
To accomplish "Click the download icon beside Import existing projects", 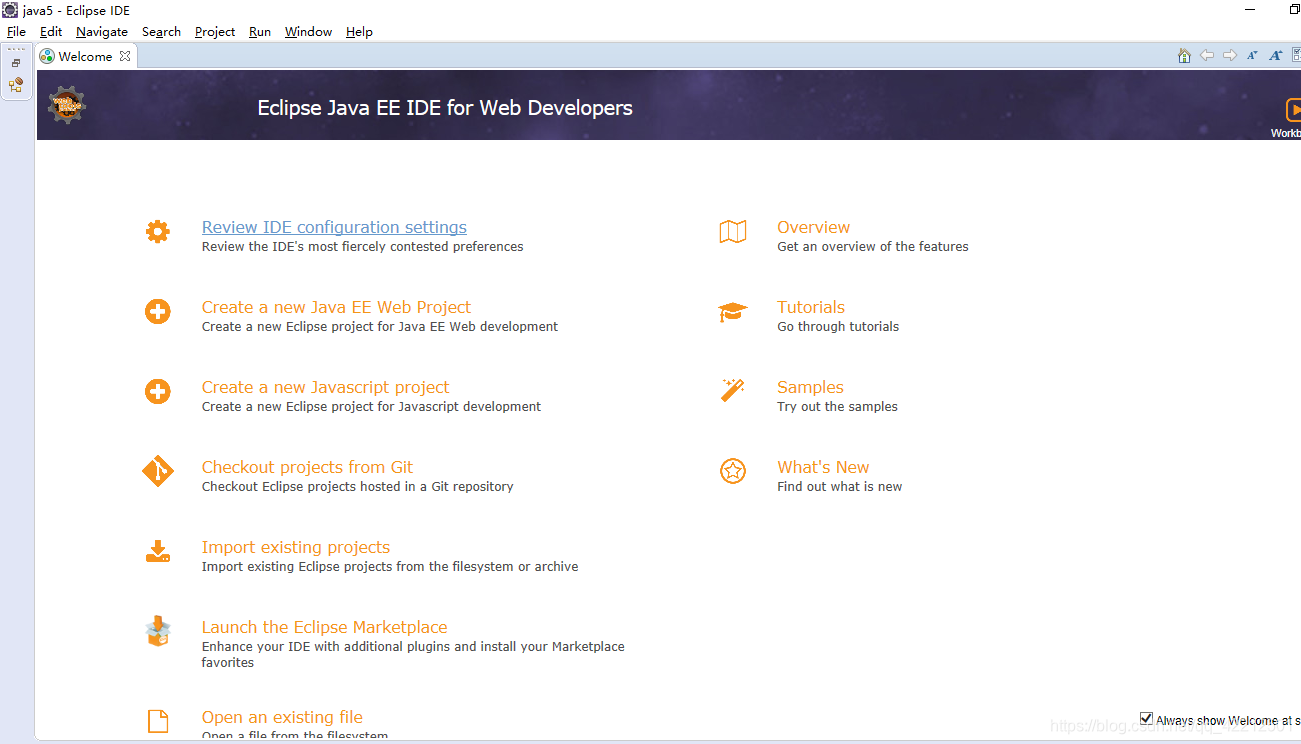I will 158,551.
